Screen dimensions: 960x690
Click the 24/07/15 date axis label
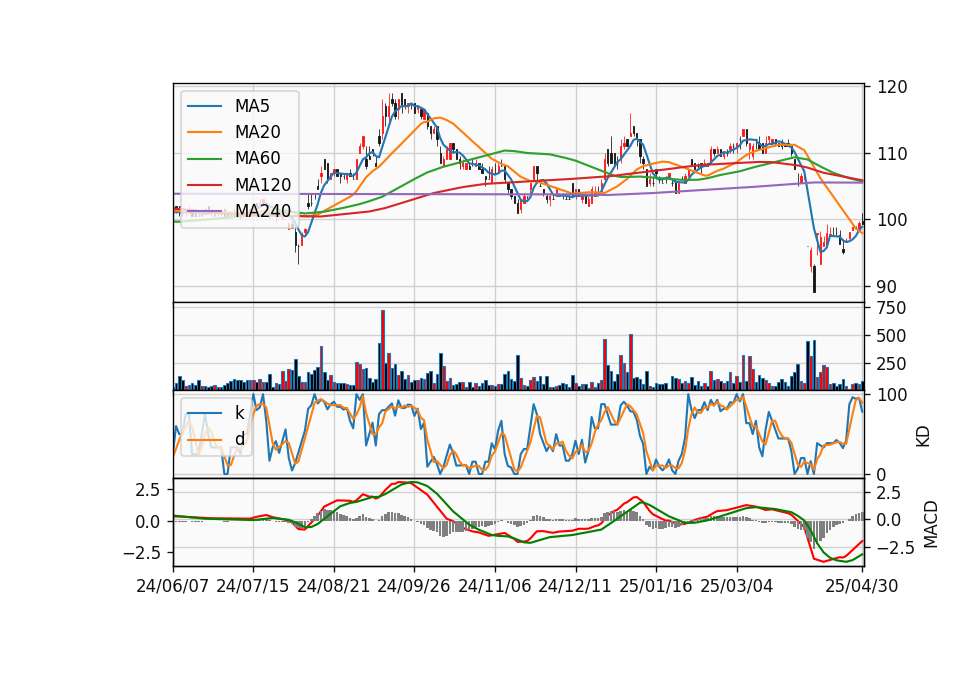point(253,586)
